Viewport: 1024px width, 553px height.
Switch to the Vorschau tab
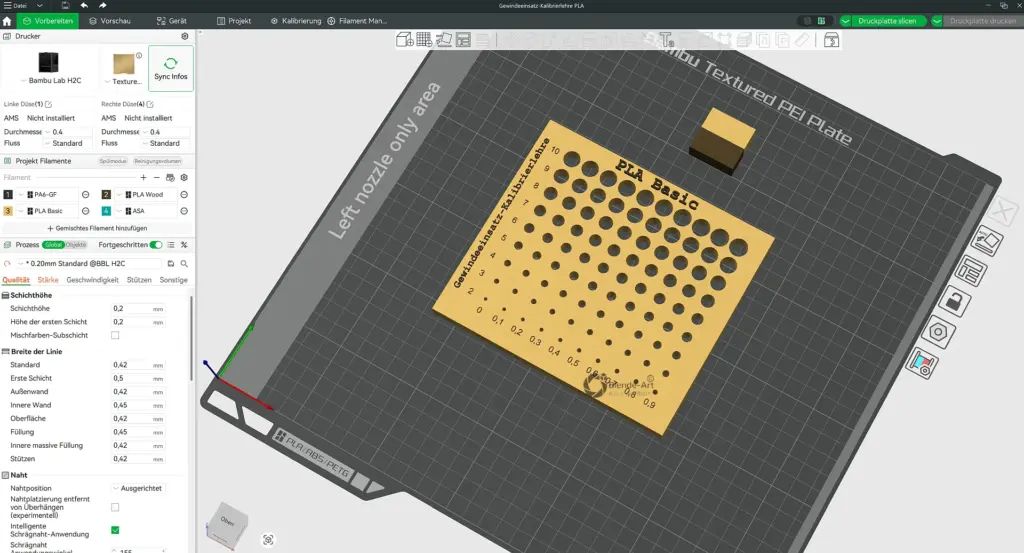pos(110,21)
